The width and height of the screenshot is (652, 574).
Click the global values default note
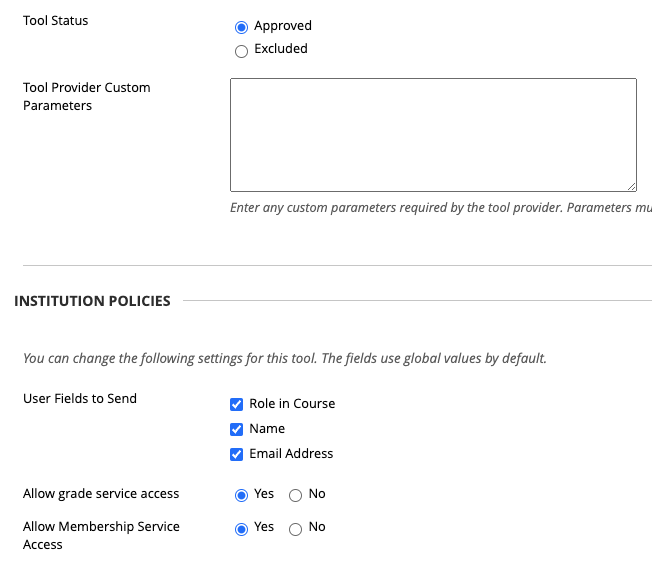pyautogui.click(x=285, y=358)
